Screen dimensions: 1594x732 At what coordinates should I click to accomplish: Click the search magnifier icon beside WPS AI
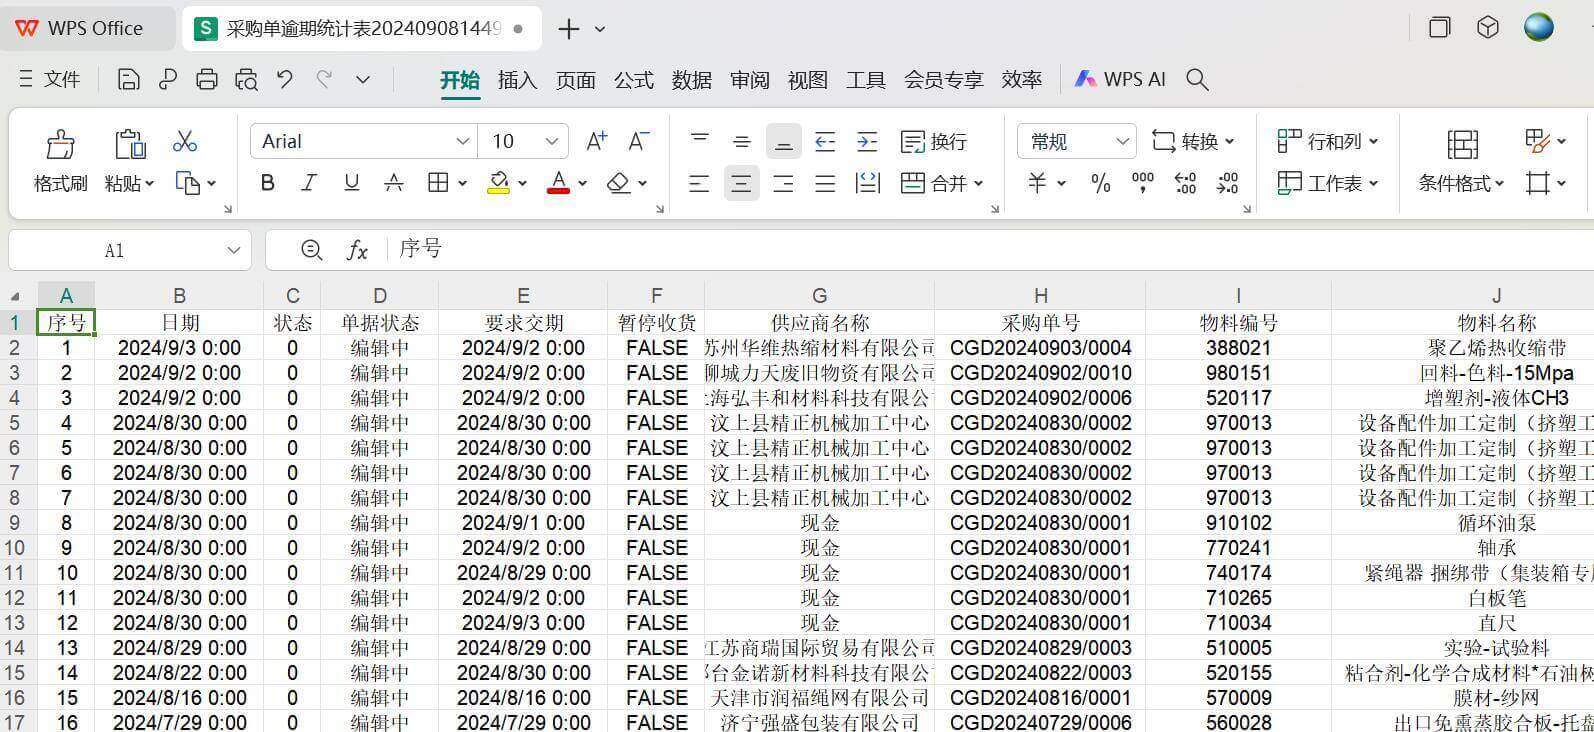point(1197,80)
